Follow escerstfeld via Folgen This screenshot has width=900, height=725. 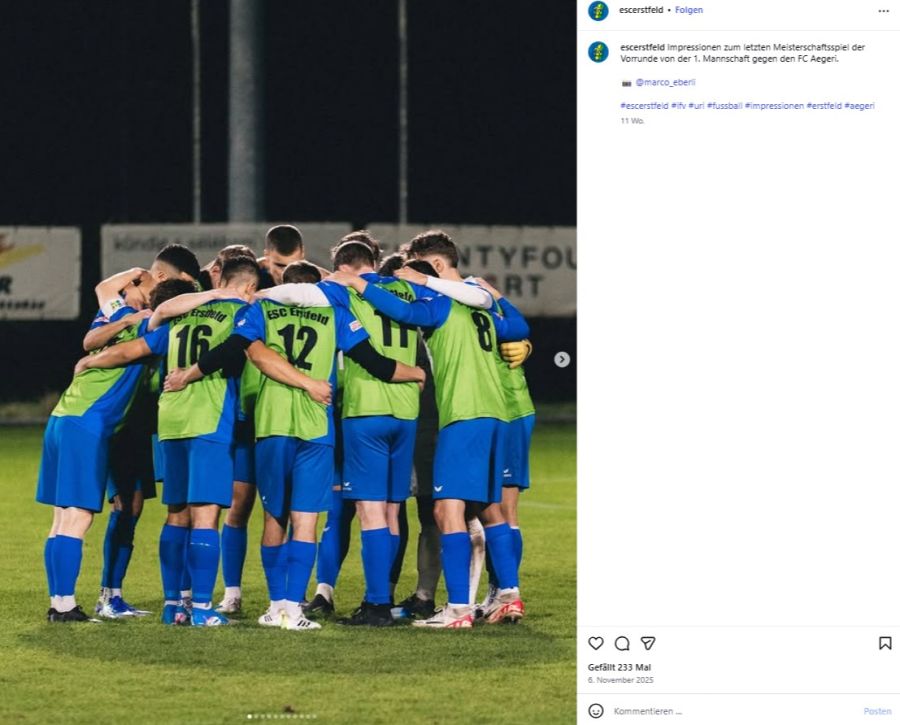click(689, 10)
